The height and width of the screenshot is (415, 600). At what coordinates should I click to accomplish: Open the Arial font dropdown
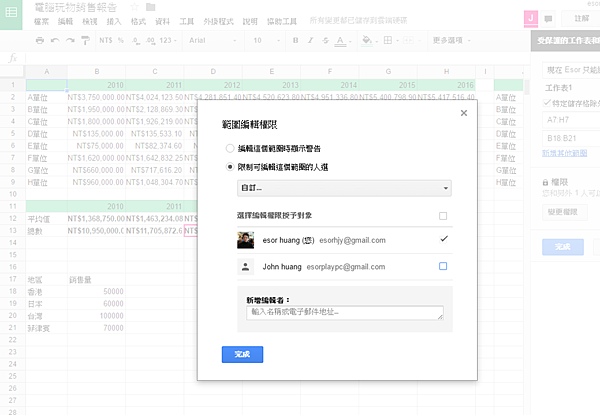pyautogui.click(x=212, y=40)
